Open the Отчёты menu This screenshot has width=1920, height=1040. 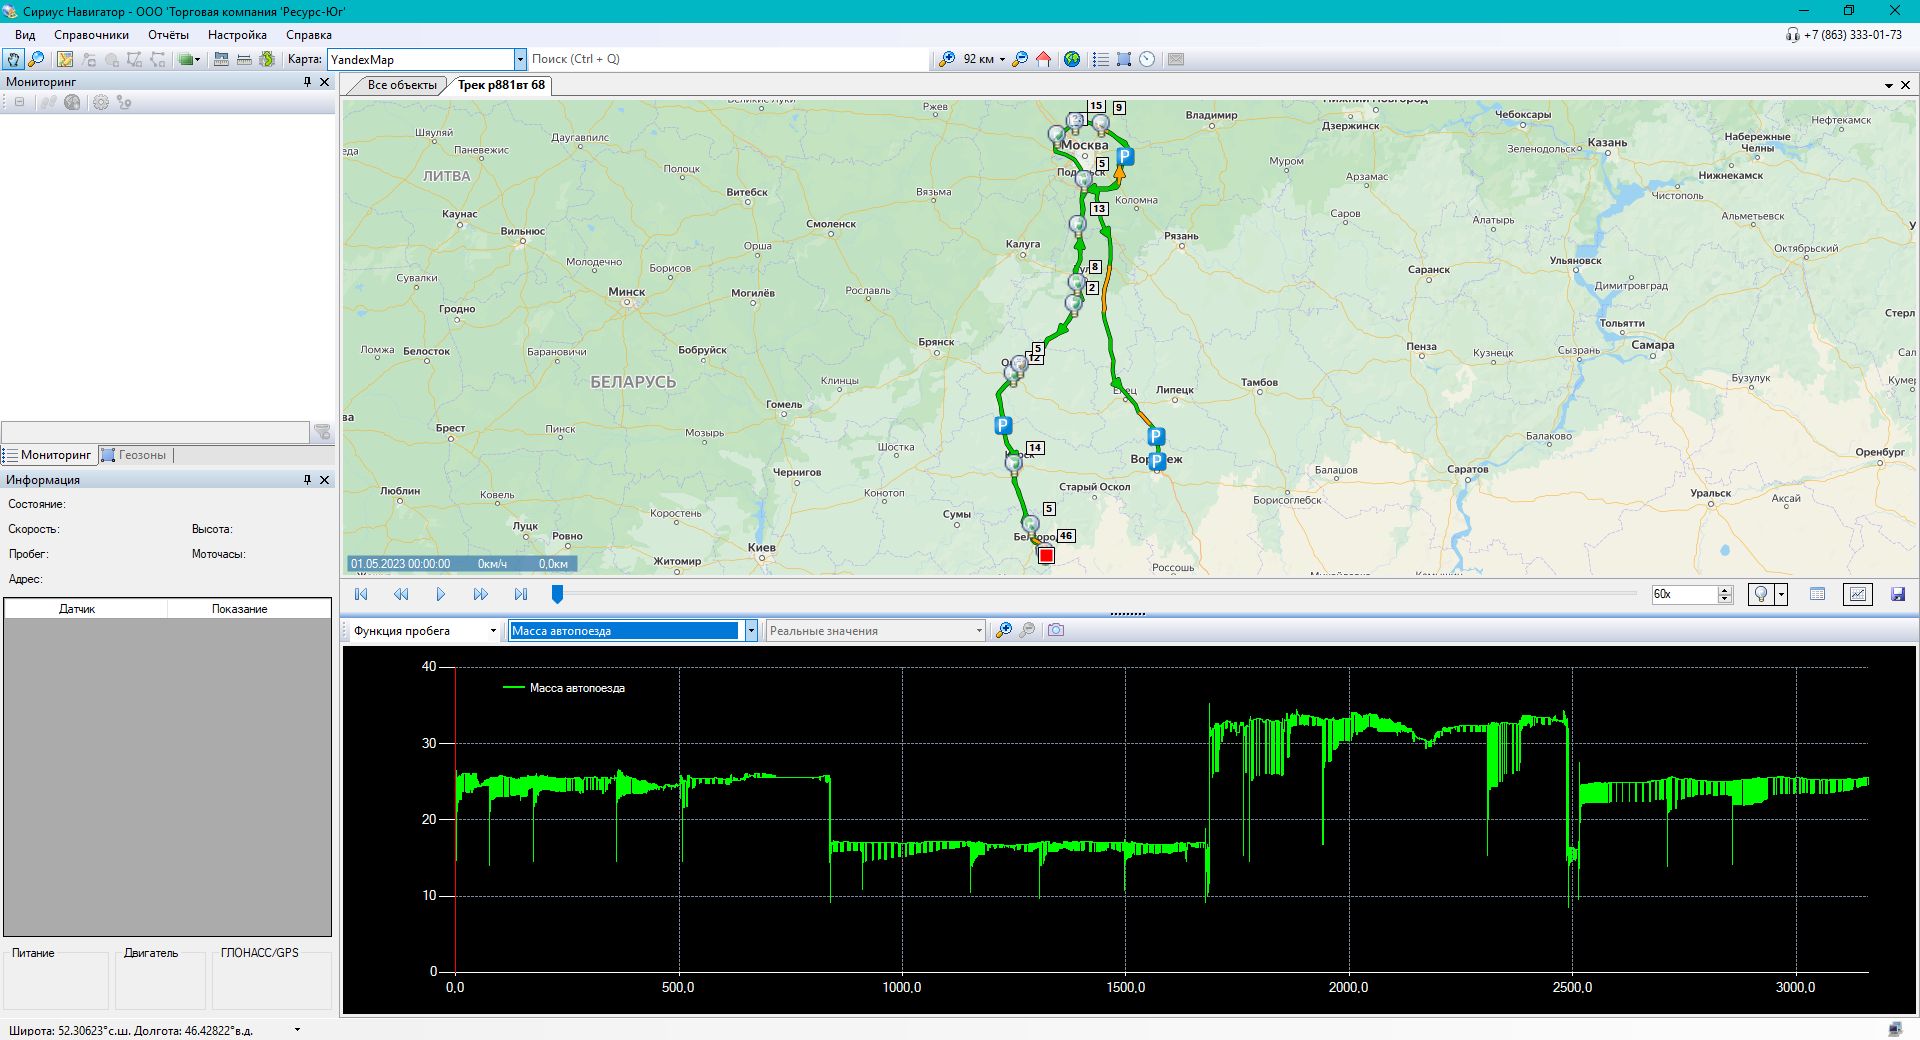coord(168,35)
